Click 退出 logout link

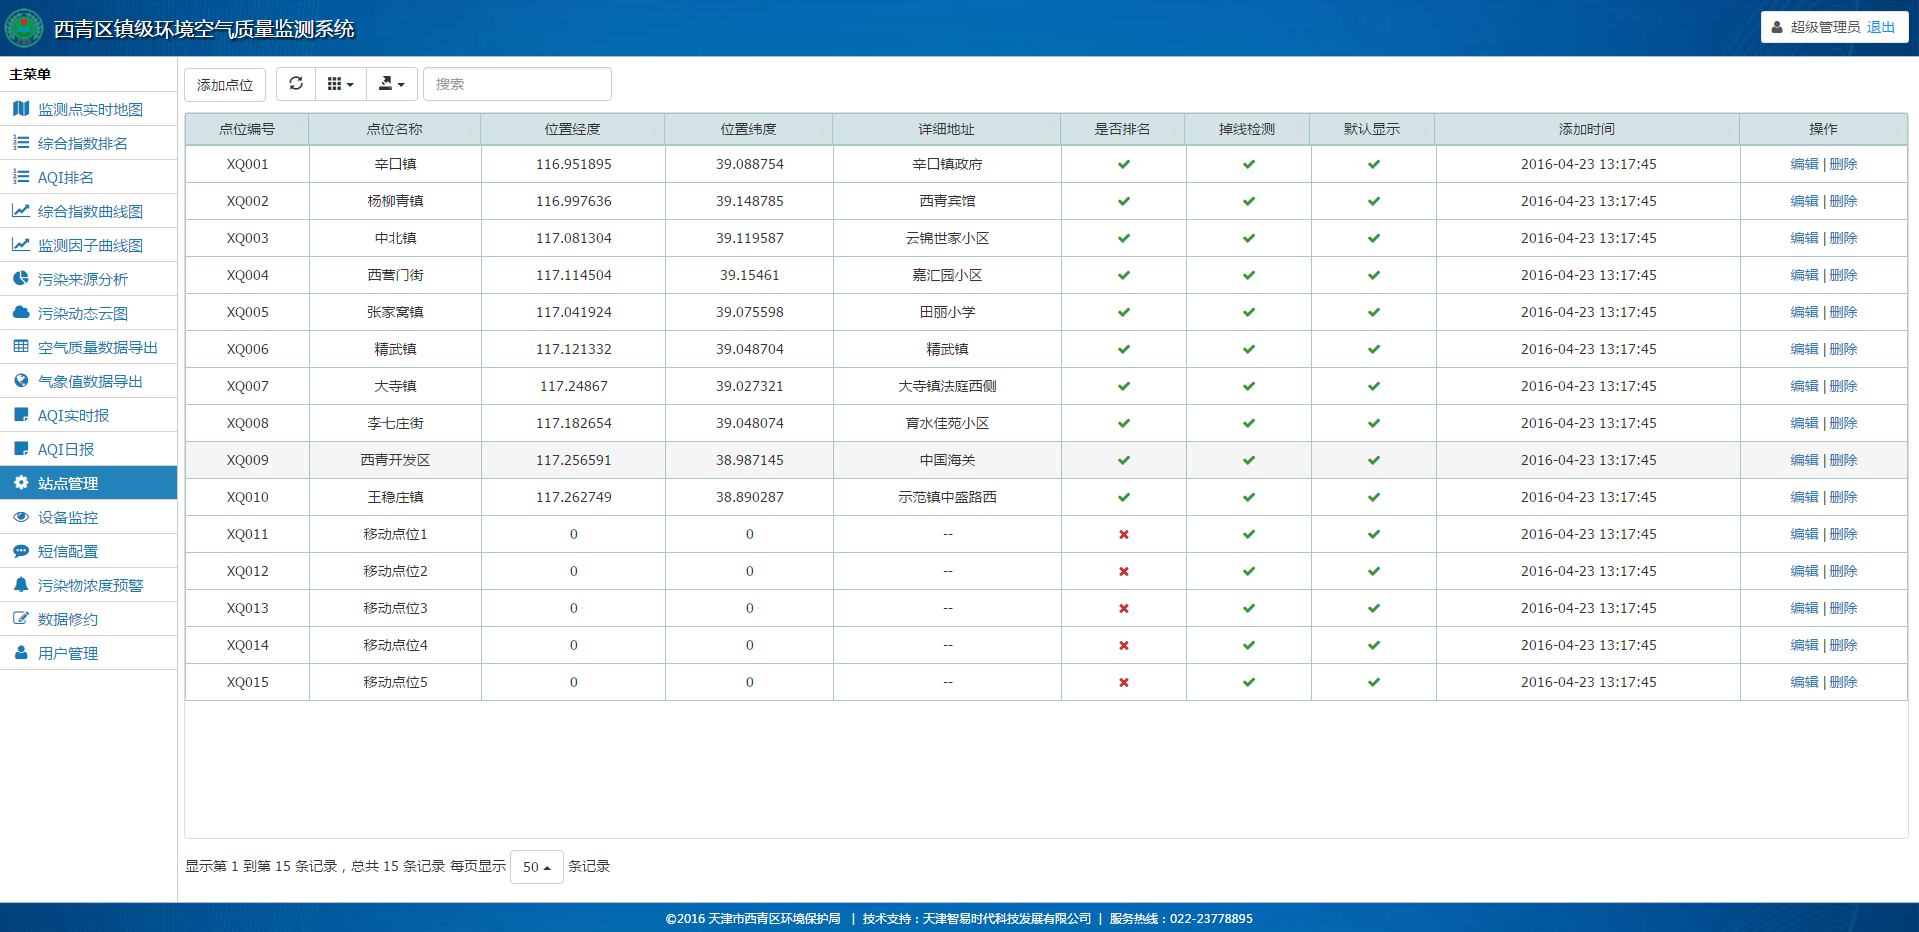click(x=1880, y=27)
